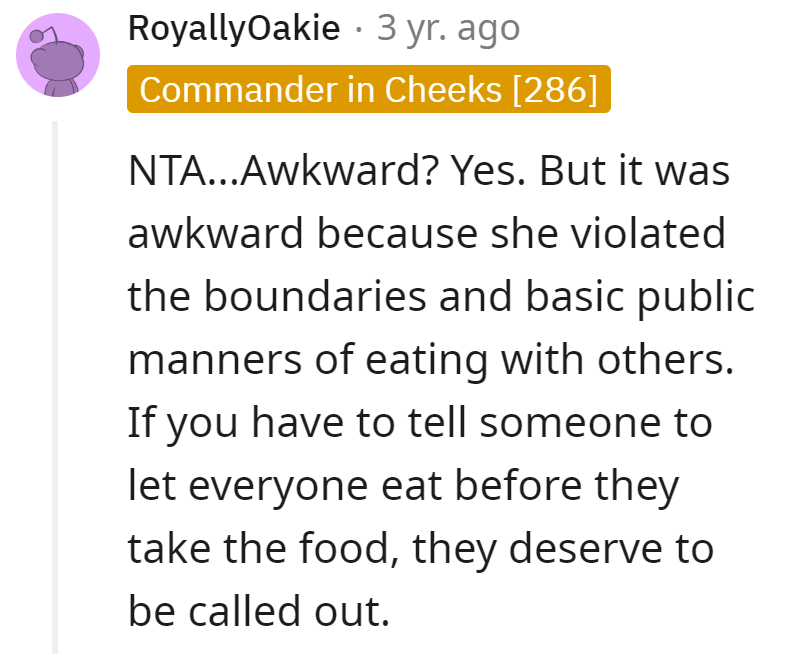Viewport: 788px width, 654px height.
Task: Click the line 'let everyone eat before they'
Action: point(404,486)
